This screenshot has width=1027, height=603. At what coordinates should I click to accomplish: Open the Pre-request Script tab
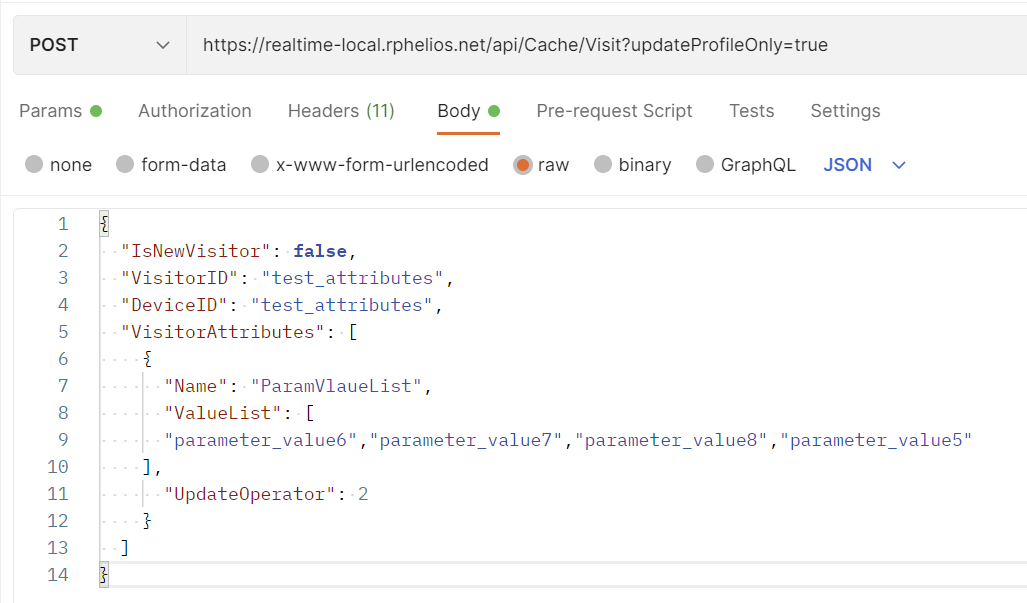point(614,111)
